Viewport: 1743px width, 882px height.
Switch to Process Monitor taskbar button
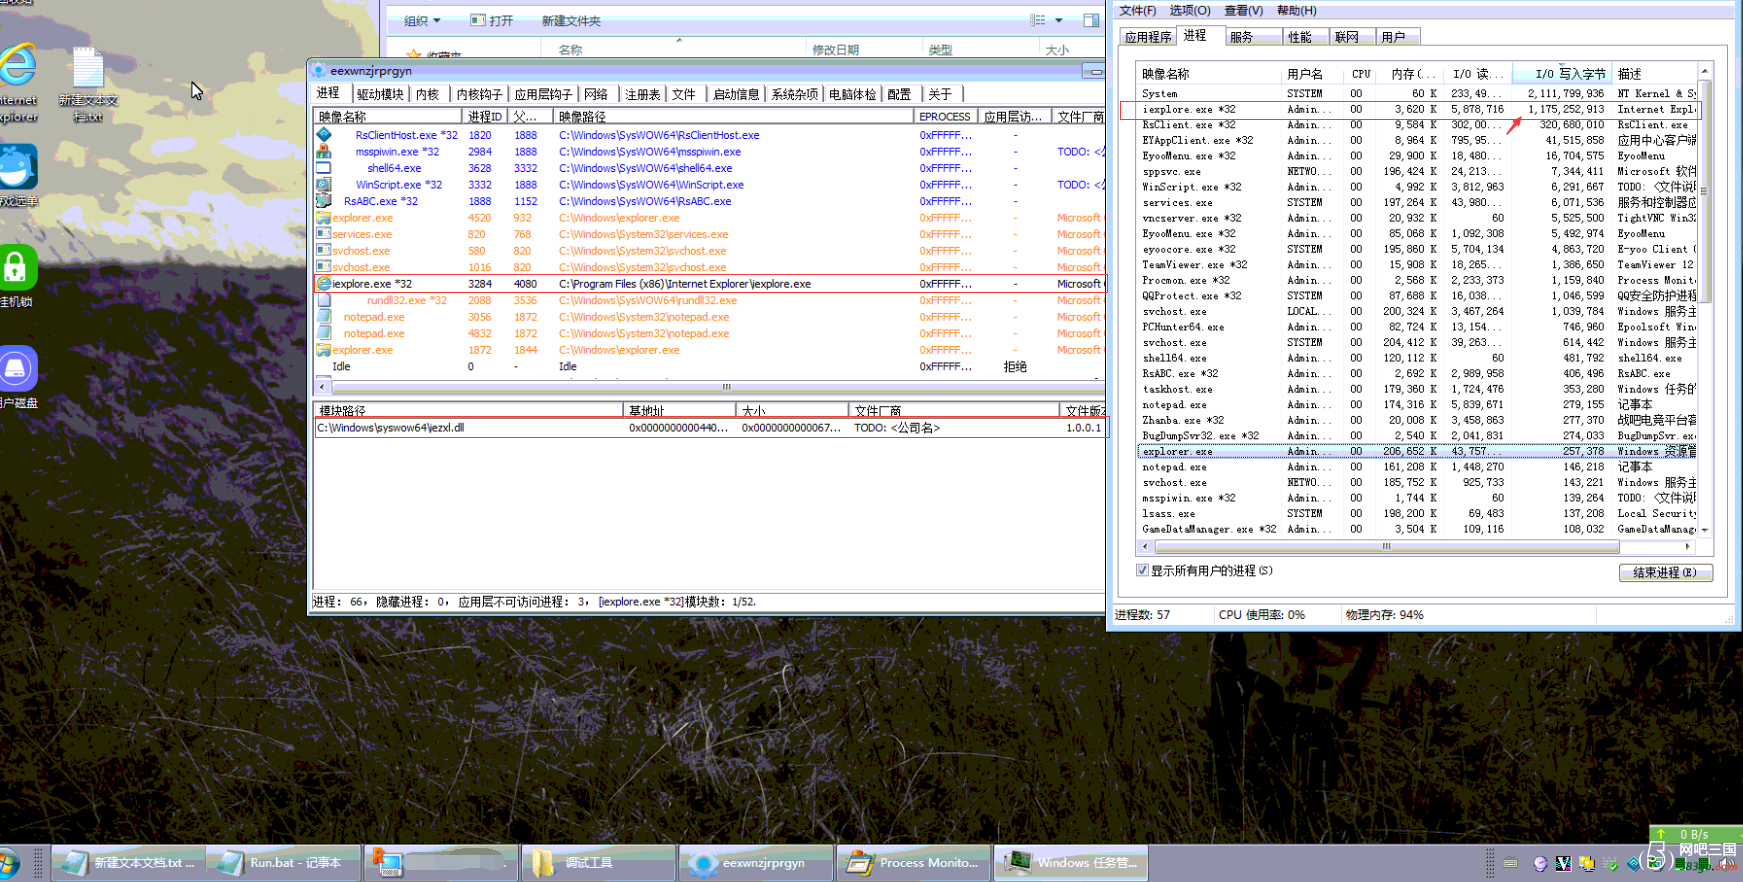913,863
